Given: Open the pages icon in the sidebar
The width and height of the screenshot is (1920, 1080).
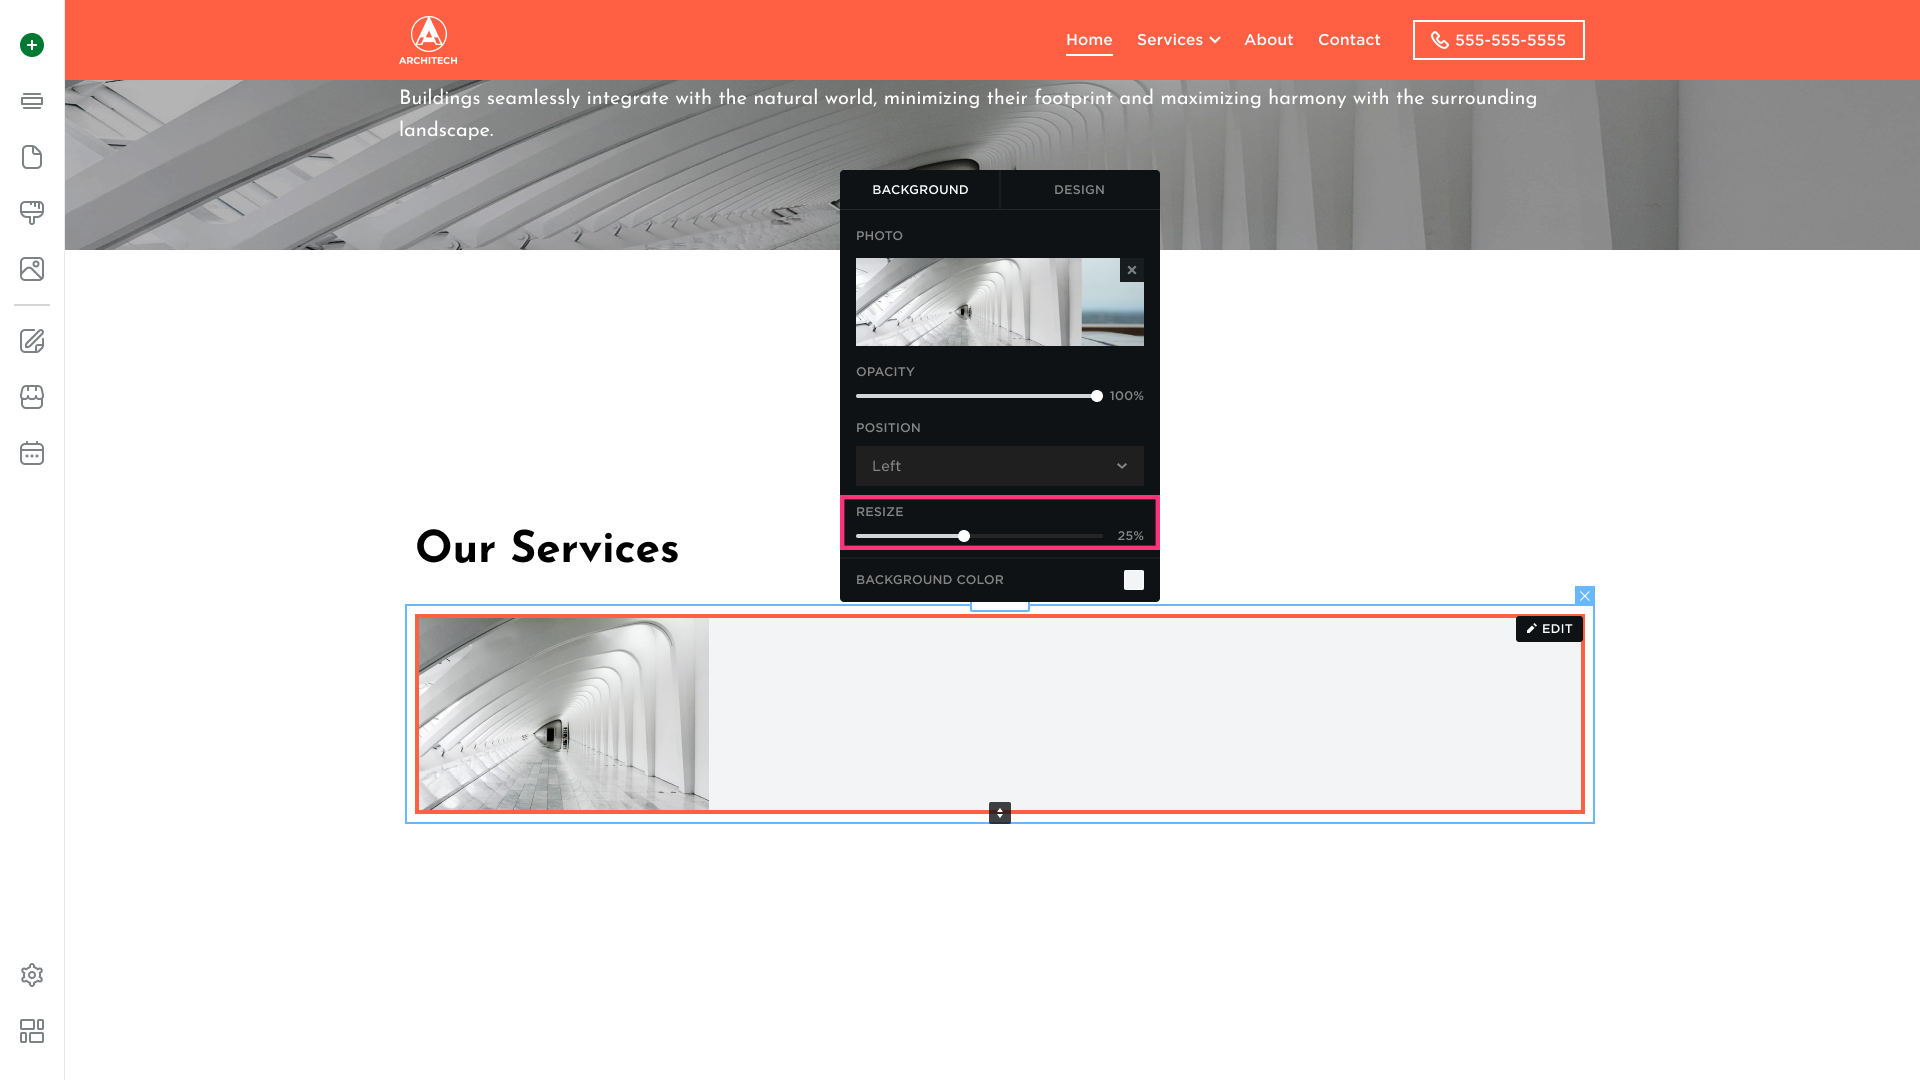Looking at the screenshot, I should coord(32,157).
